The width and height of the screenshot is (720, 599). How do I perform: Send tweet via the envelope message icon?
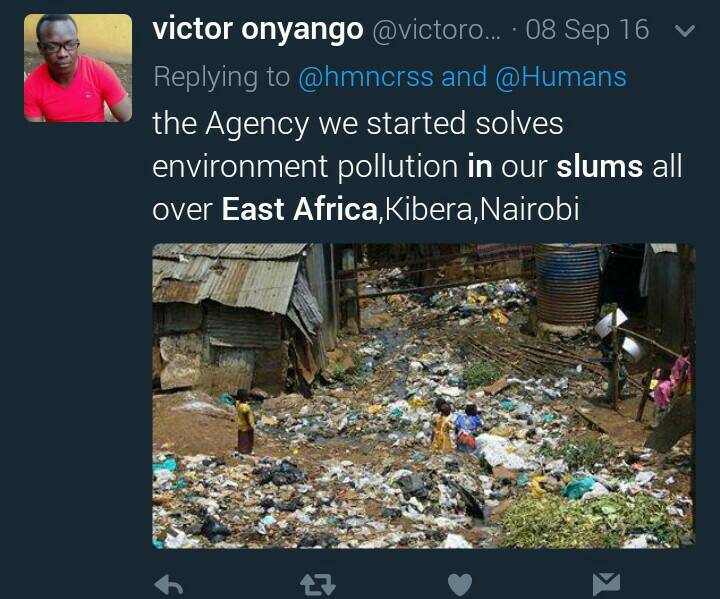[606, 584]
